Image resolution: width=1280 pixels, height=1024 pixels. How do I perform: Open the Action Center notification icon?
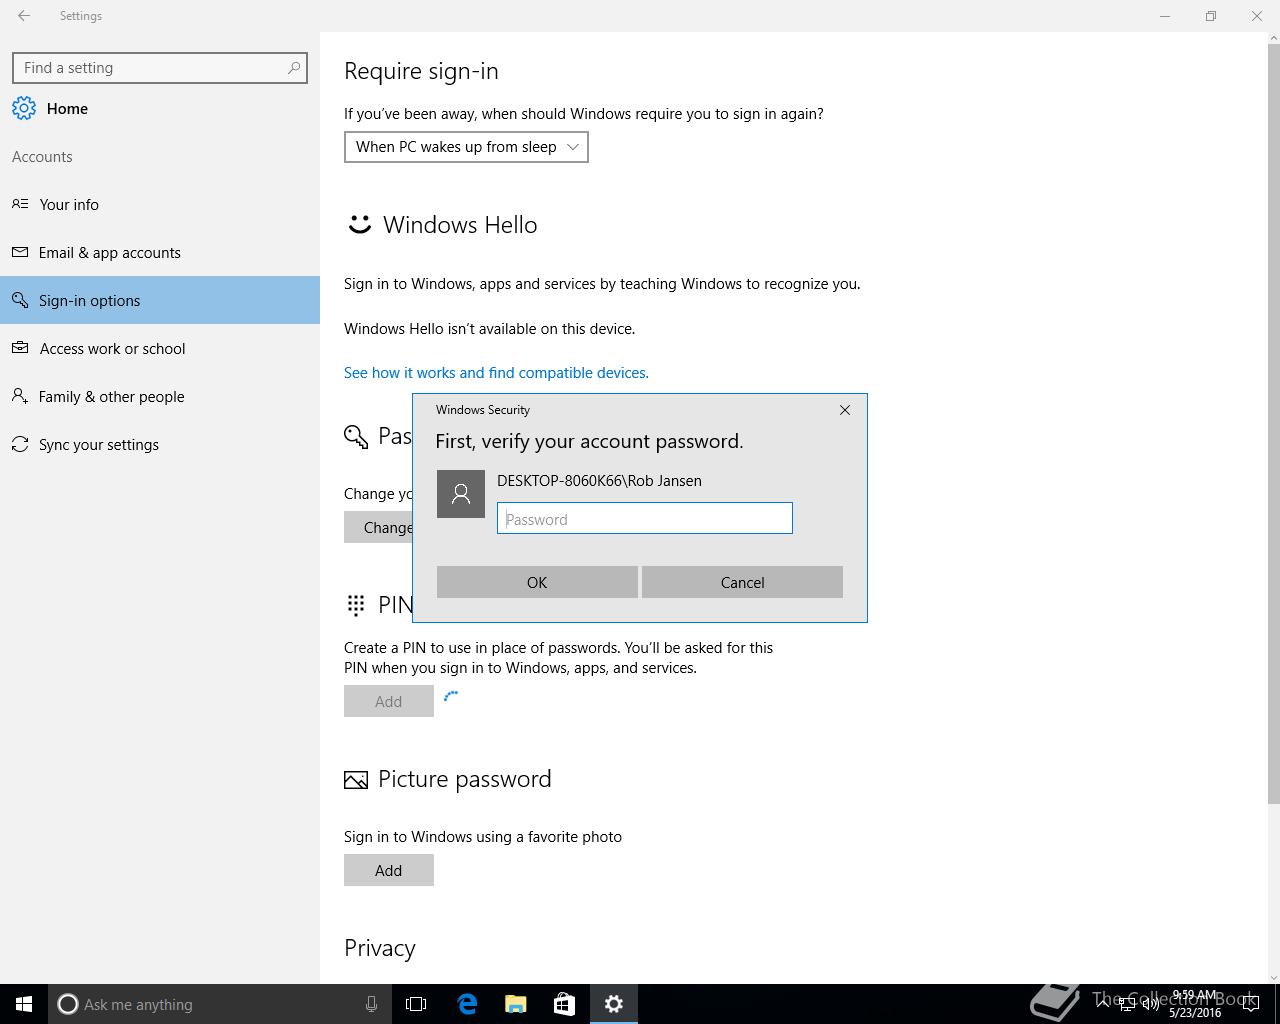tap(1250, 1004)
